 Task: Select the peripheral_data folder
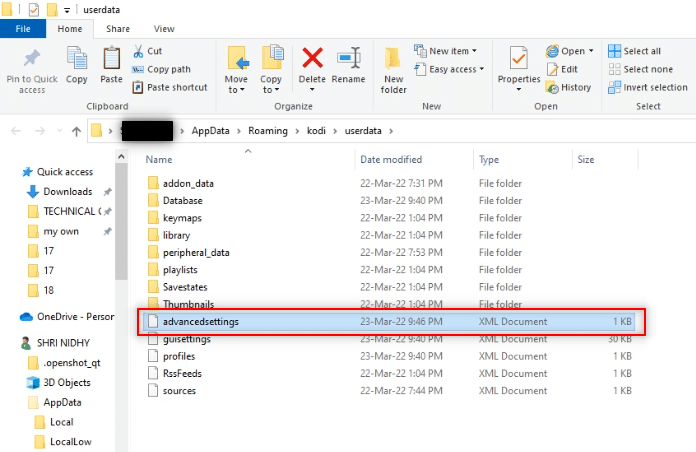click(196, 253)
